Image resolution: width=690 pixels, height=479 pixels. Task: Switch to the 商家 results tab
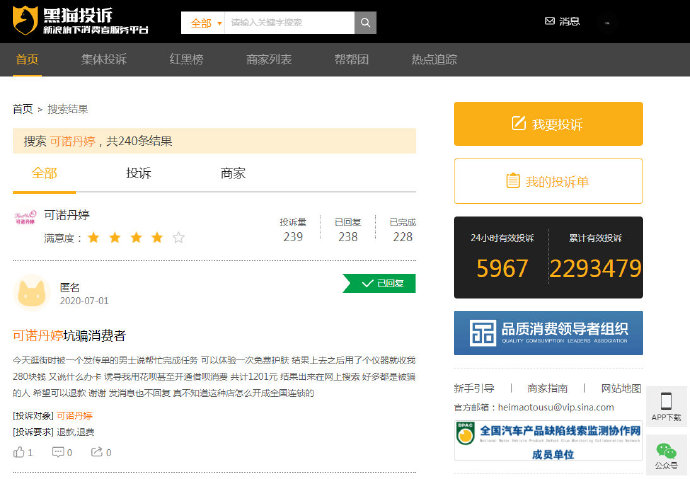(233, 173)
